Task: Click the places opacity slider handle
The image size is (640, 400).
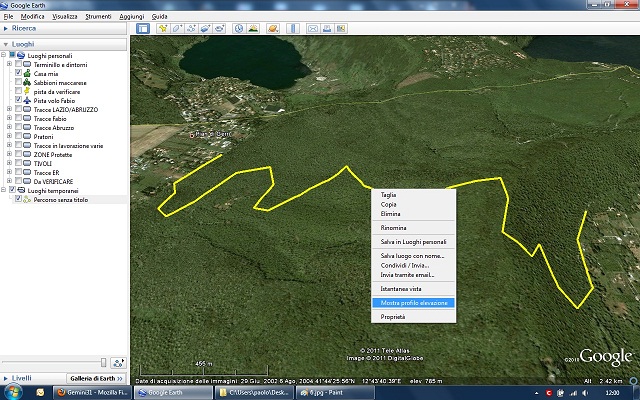Action: (x=104, y=362)
